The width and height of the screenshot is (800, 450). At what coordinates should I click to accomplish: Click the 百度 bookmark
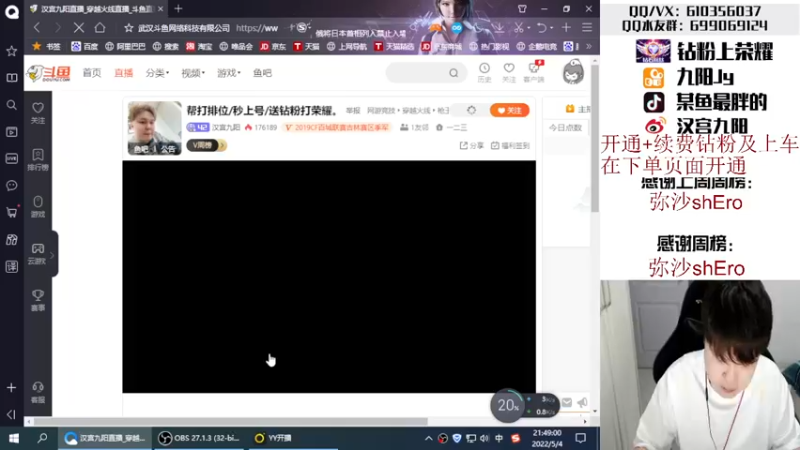(85, 46)
